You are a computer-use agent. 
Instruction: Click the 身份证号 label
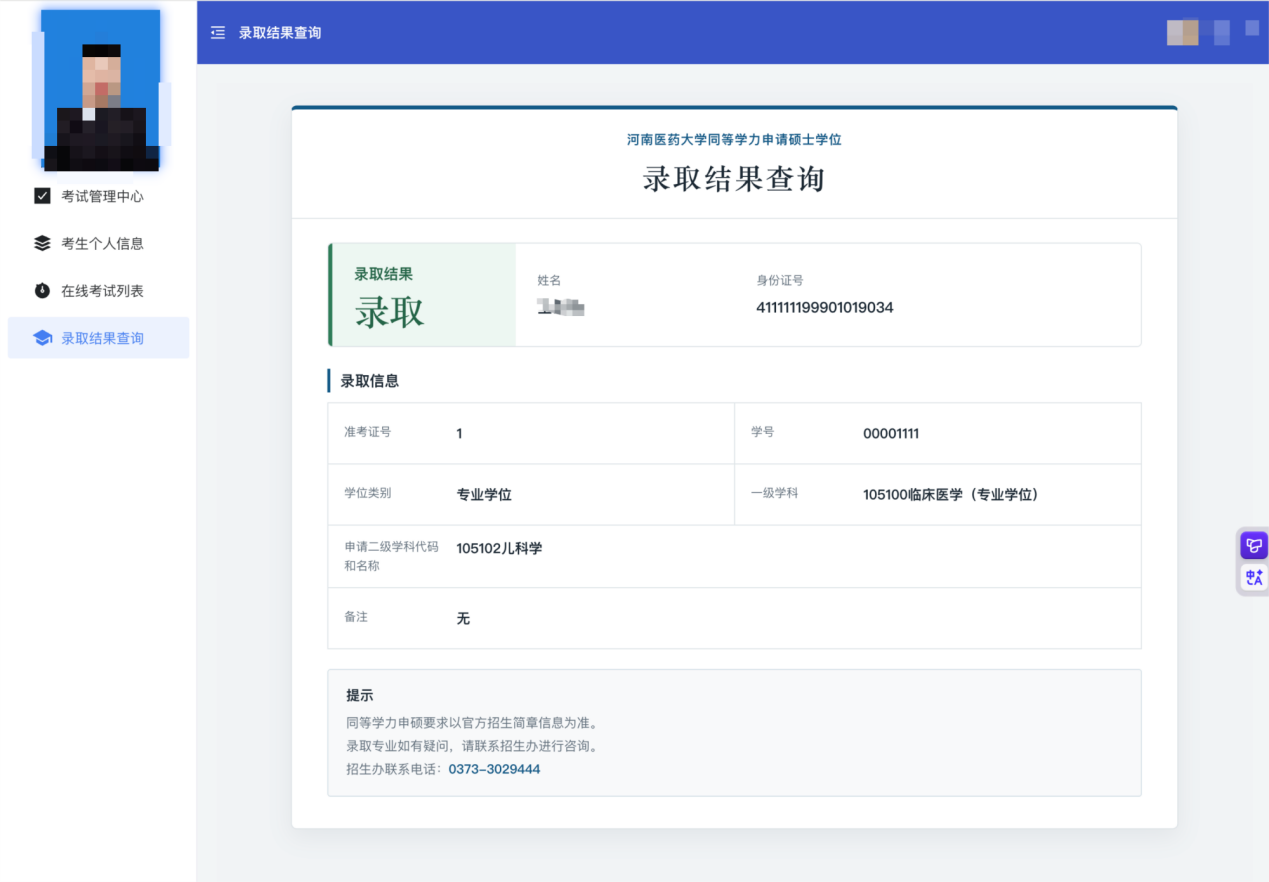[x=780, y=281]
